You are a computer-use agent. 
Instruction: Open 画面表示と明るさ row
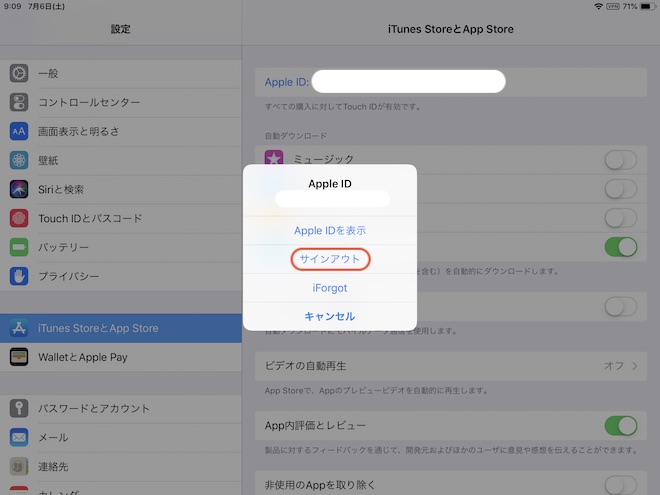pyautogui.click(x=121, y=131)
